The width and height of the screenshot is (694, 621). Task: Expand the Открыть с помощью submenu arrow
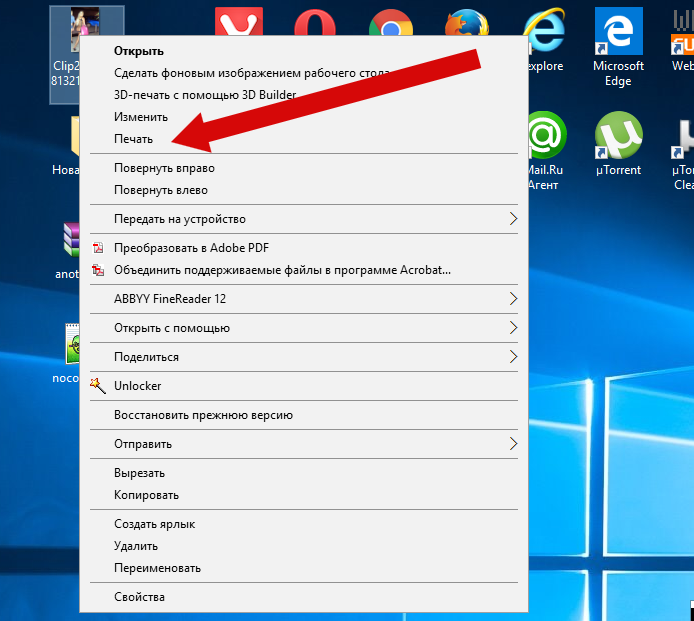click(x=513, y=328)
